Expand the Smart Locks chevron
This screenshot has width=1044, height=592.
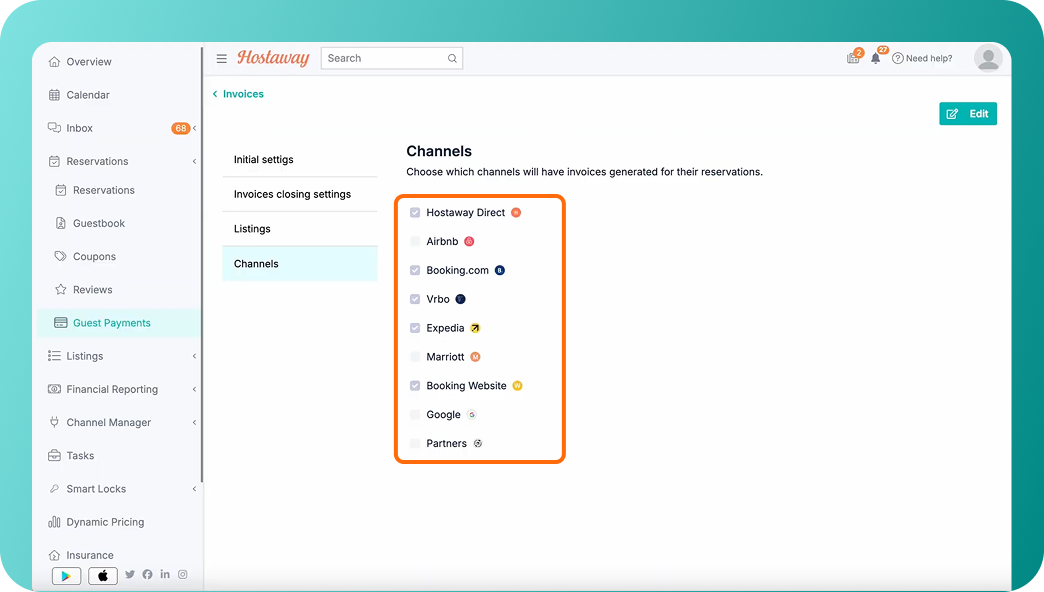[x=194, y=489]
